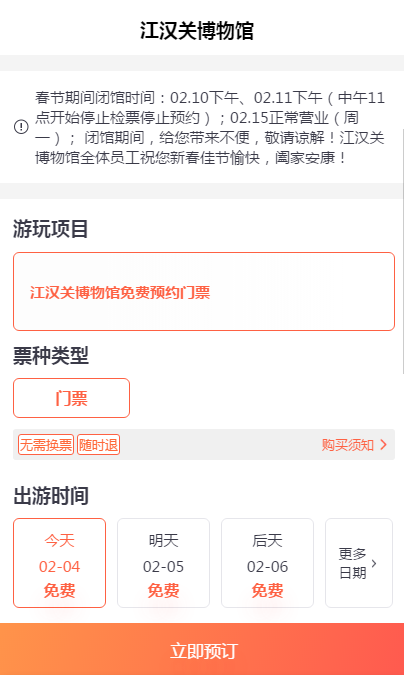Click the 票种类型 section heading
The height and width of the screenshot is (675, 404).
pos(50,356)
